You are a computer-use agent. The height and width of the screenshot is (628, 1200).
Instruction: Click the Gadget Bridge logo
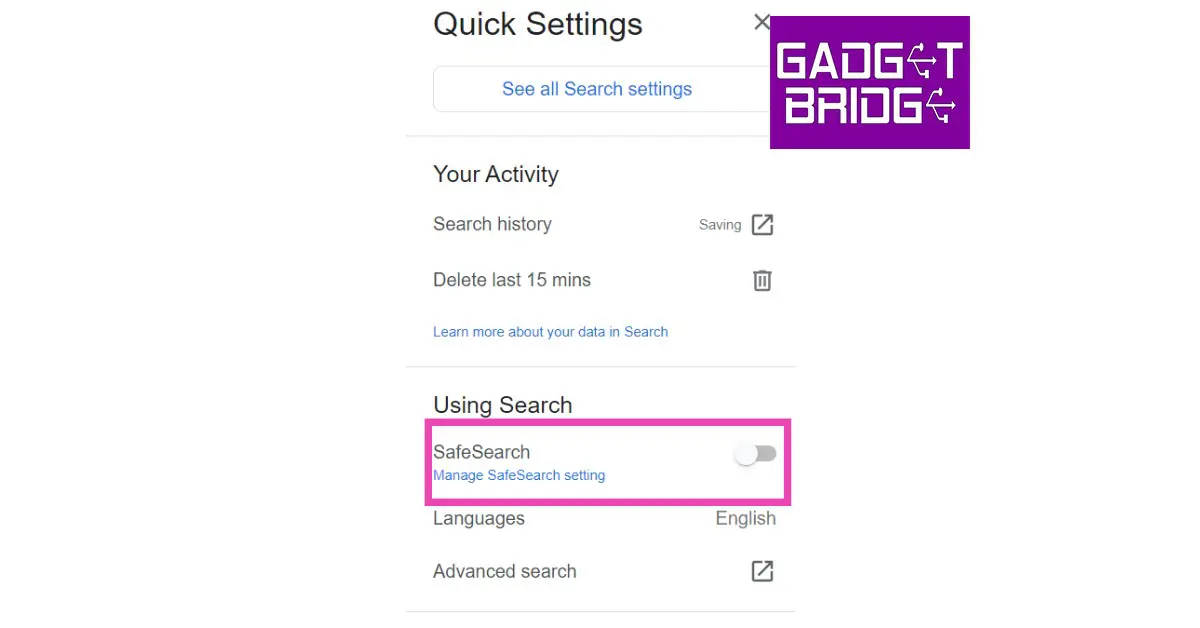[x=869, y=82]
